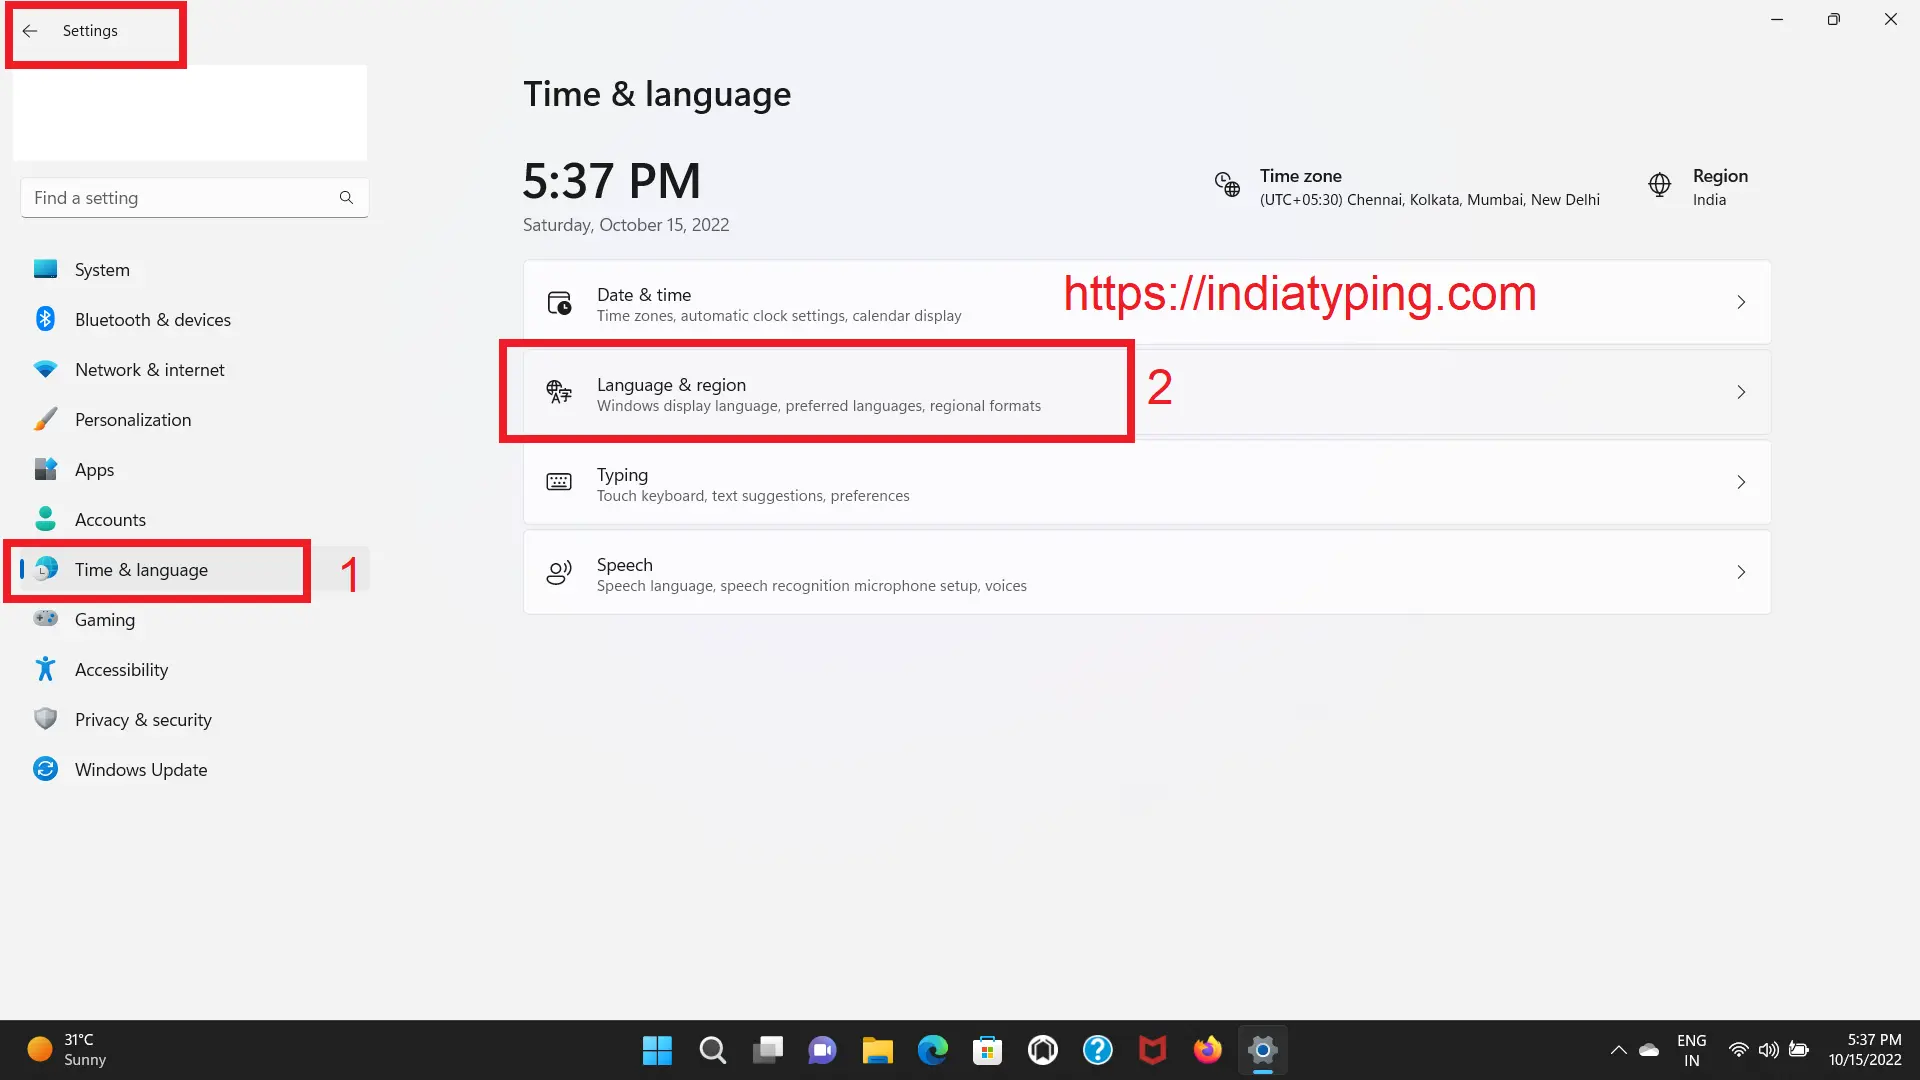Open Task View on the taskbar
Screen dimensions: 1920x1080
(768, 1050)
